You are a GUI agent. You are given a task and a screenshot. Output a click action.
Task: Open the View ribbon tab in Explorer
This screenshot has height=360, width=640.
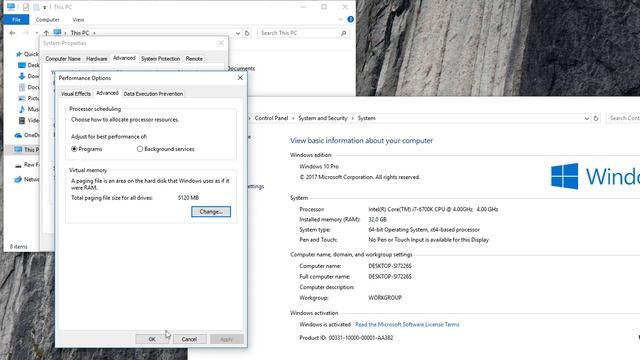point(78,20)
